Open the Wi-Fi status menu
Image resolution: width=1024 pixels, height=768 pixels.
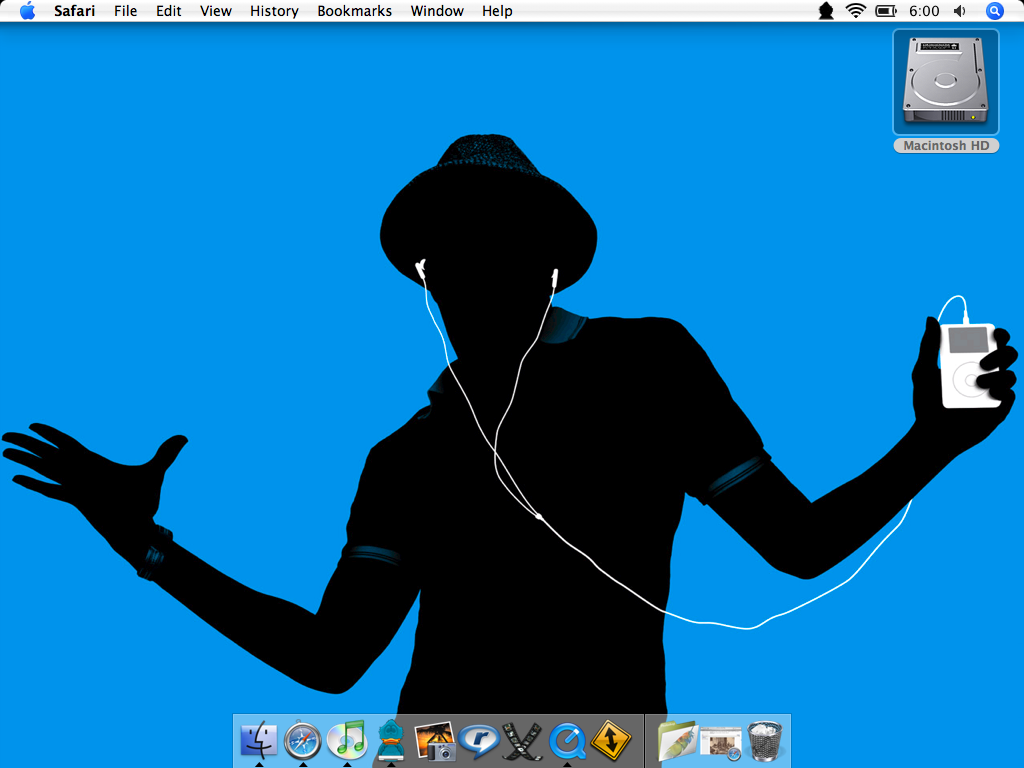(x=855, y=11)
